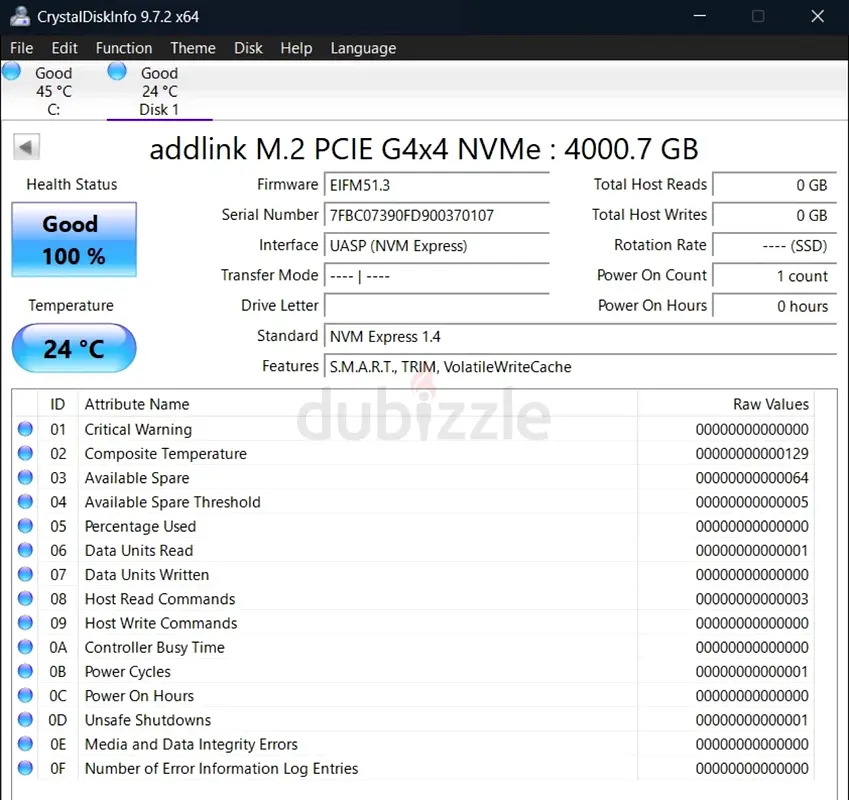Open the Theme menu
The width and height of the screenshot is (849, 800).
tap(193, 48)
